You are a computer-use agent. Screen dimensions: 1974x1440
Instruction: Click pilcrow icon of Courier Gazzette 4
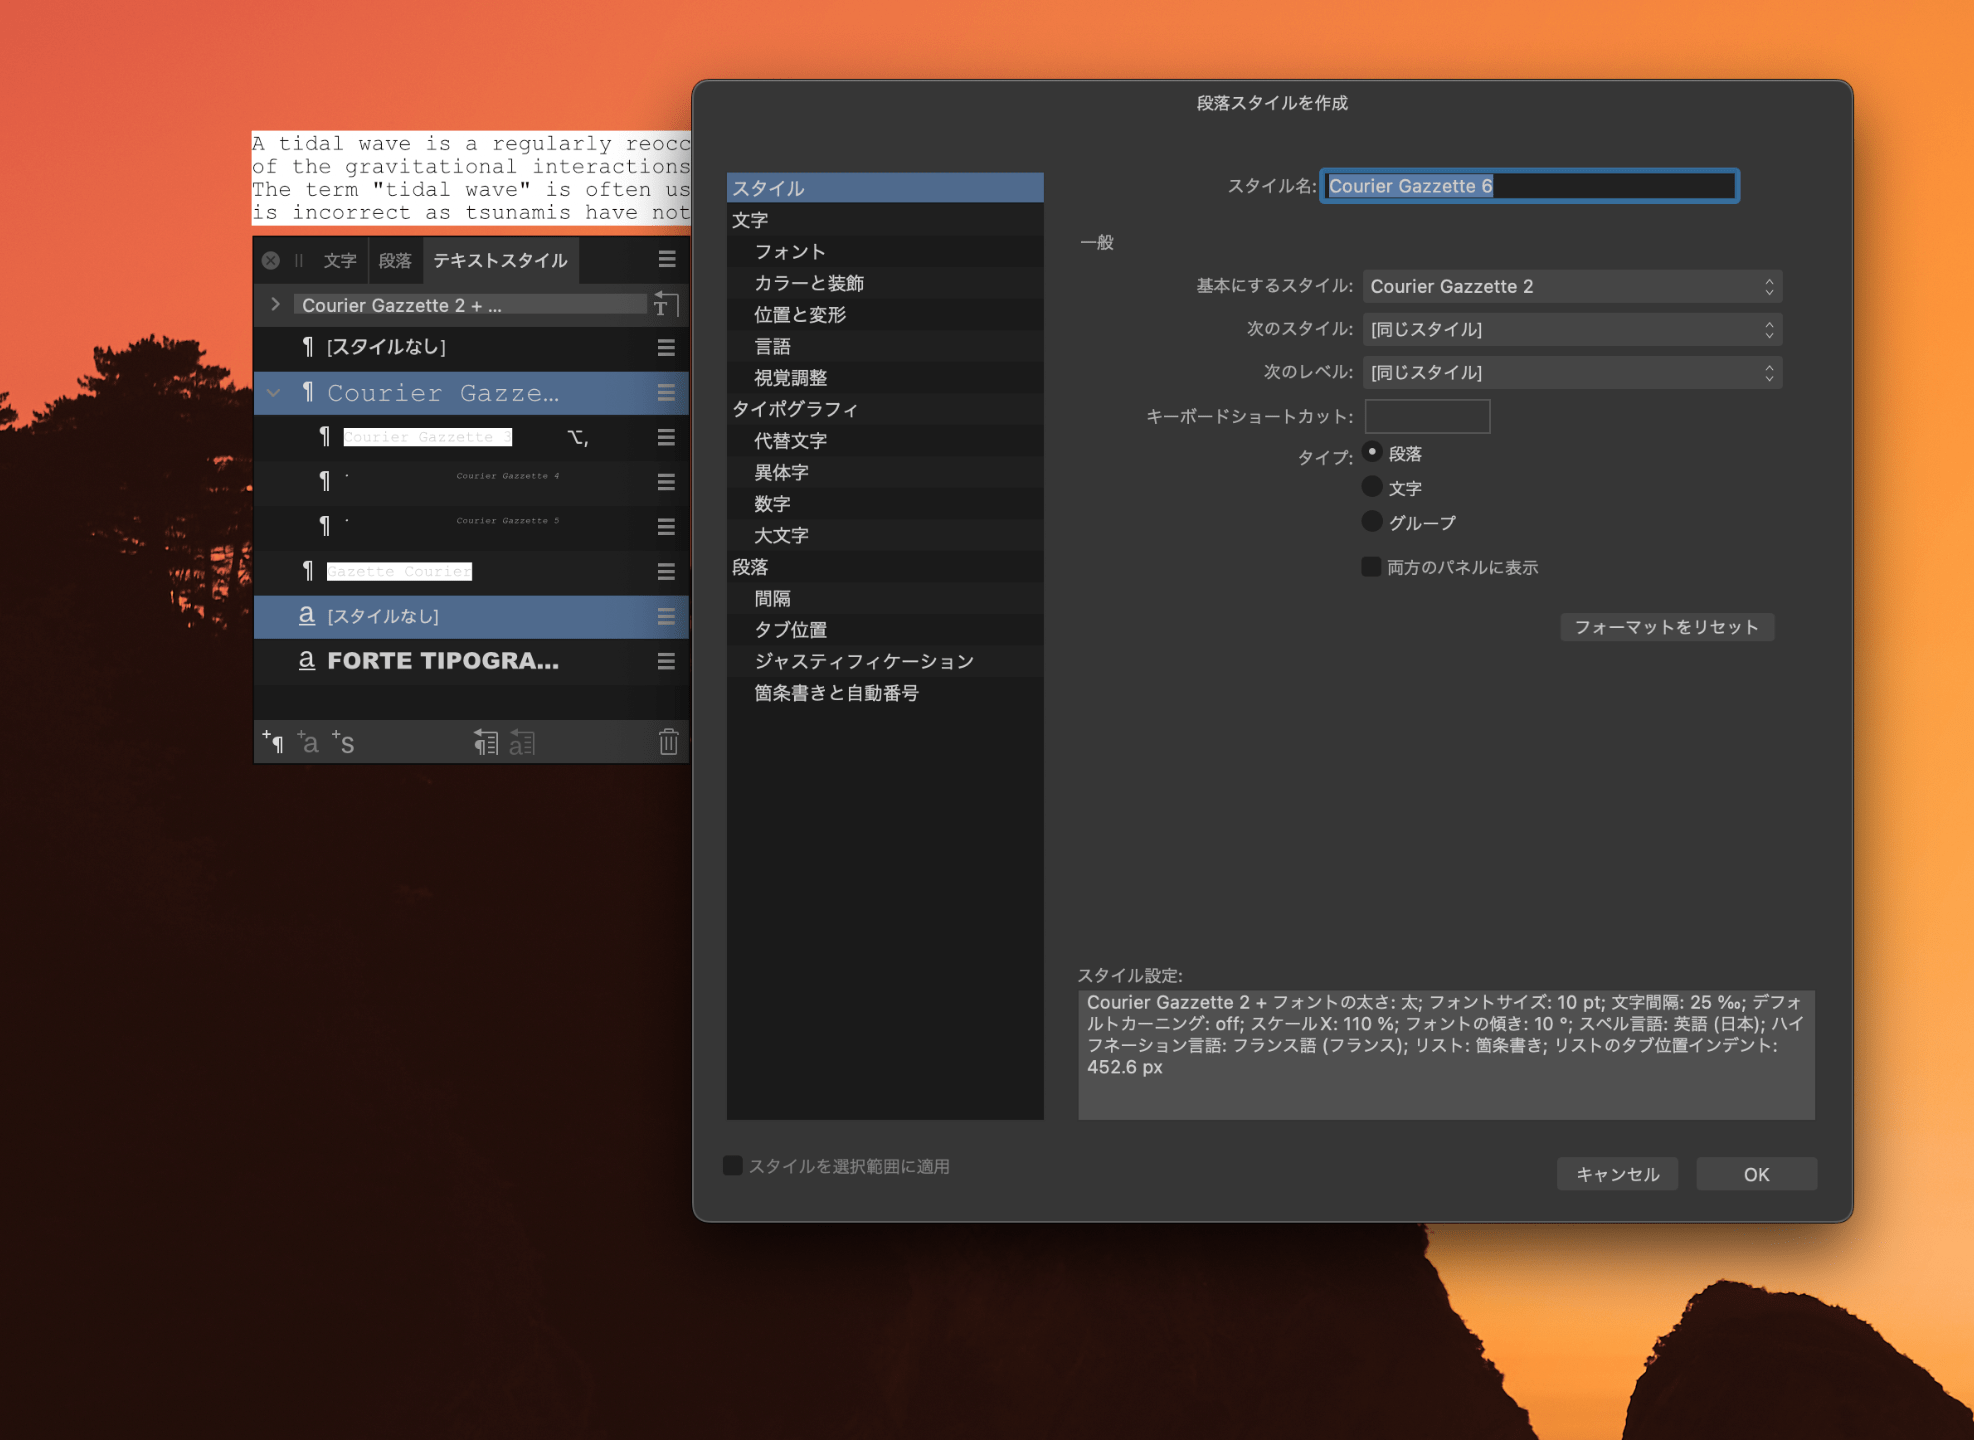click(324, 482)
